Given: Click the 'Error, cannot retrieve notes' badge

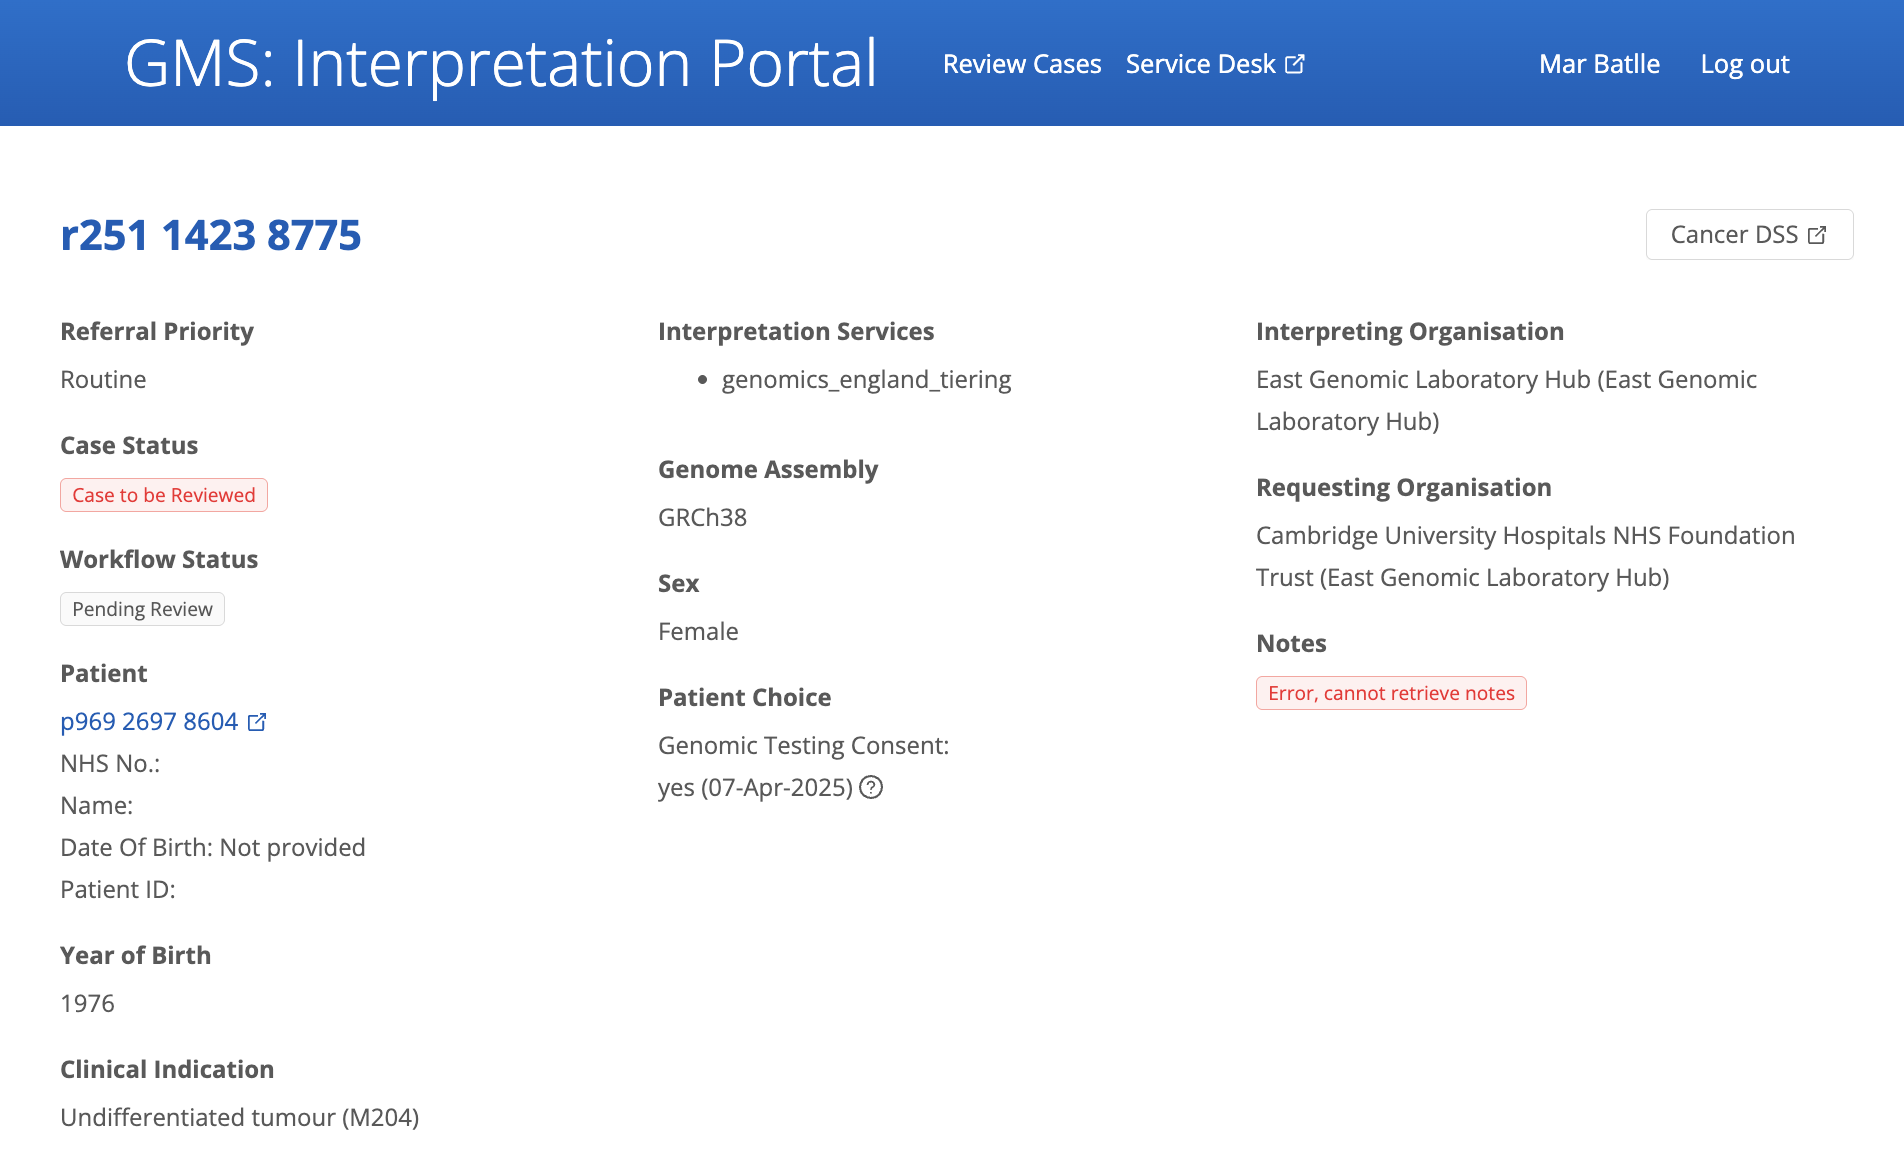Looking at the screenshot, I should click(1390, 693).
